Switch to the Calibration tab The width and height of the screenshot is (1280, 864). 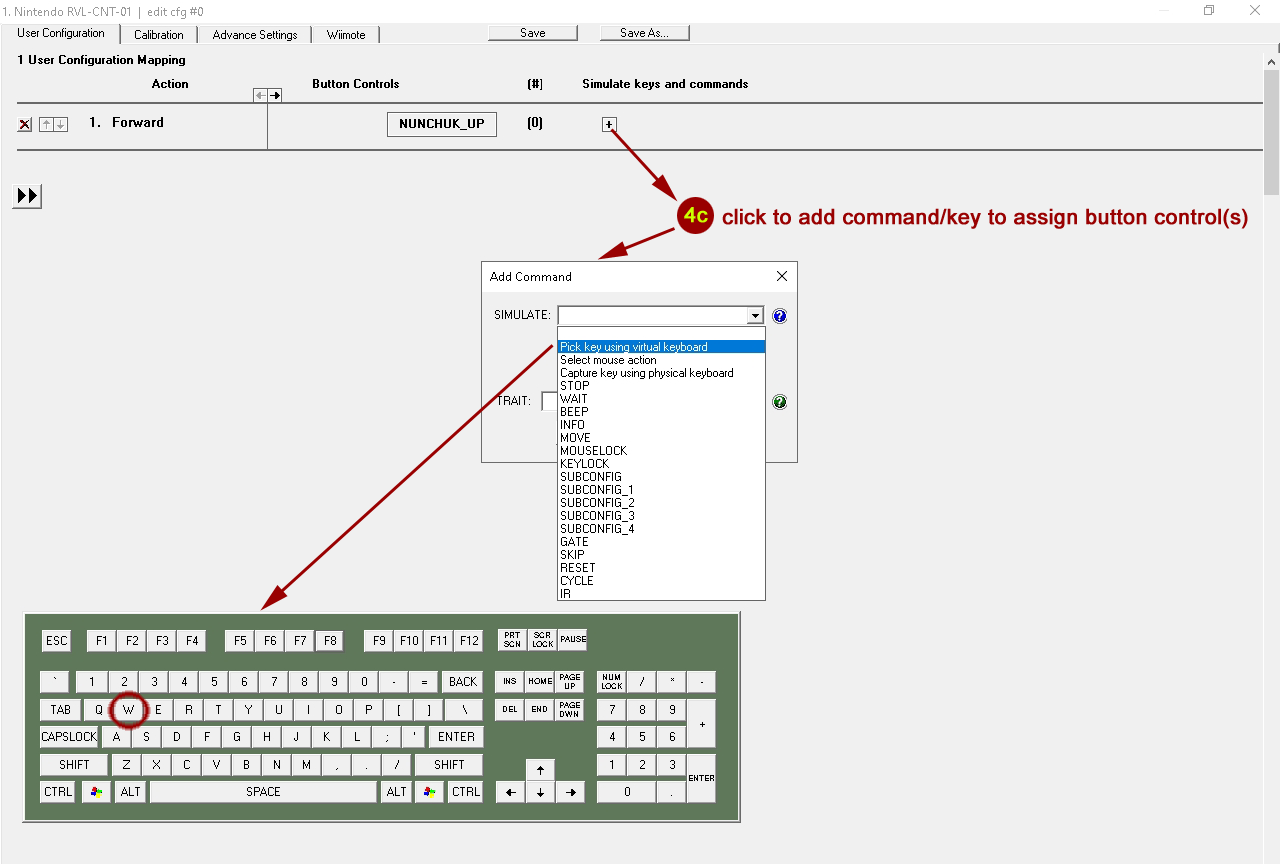click(158, 35)
